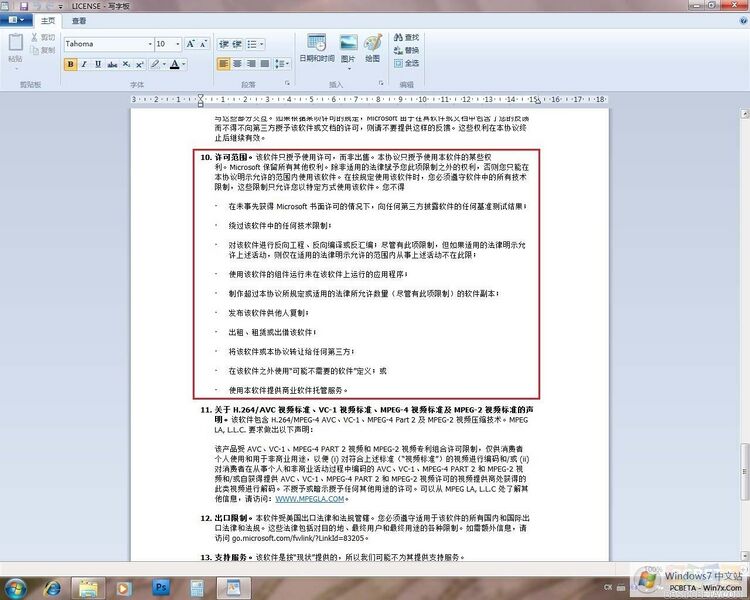Click the 替换 replace button
Viewport: 750px width, 600px height.
406,50
